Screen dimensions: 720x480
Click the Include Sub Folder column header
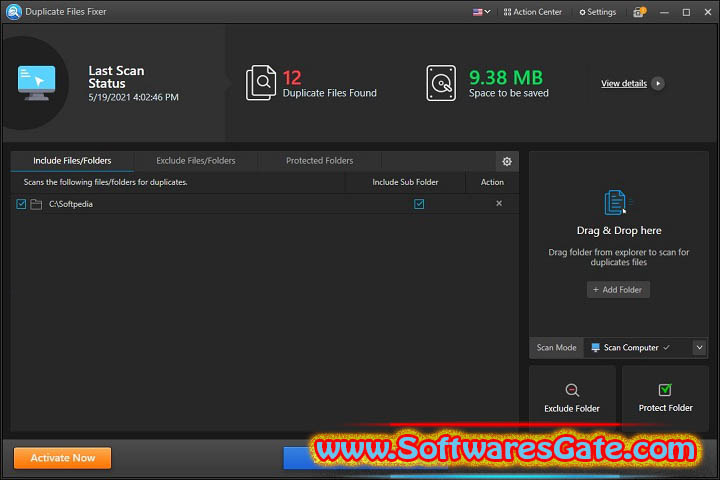[405, 182]
